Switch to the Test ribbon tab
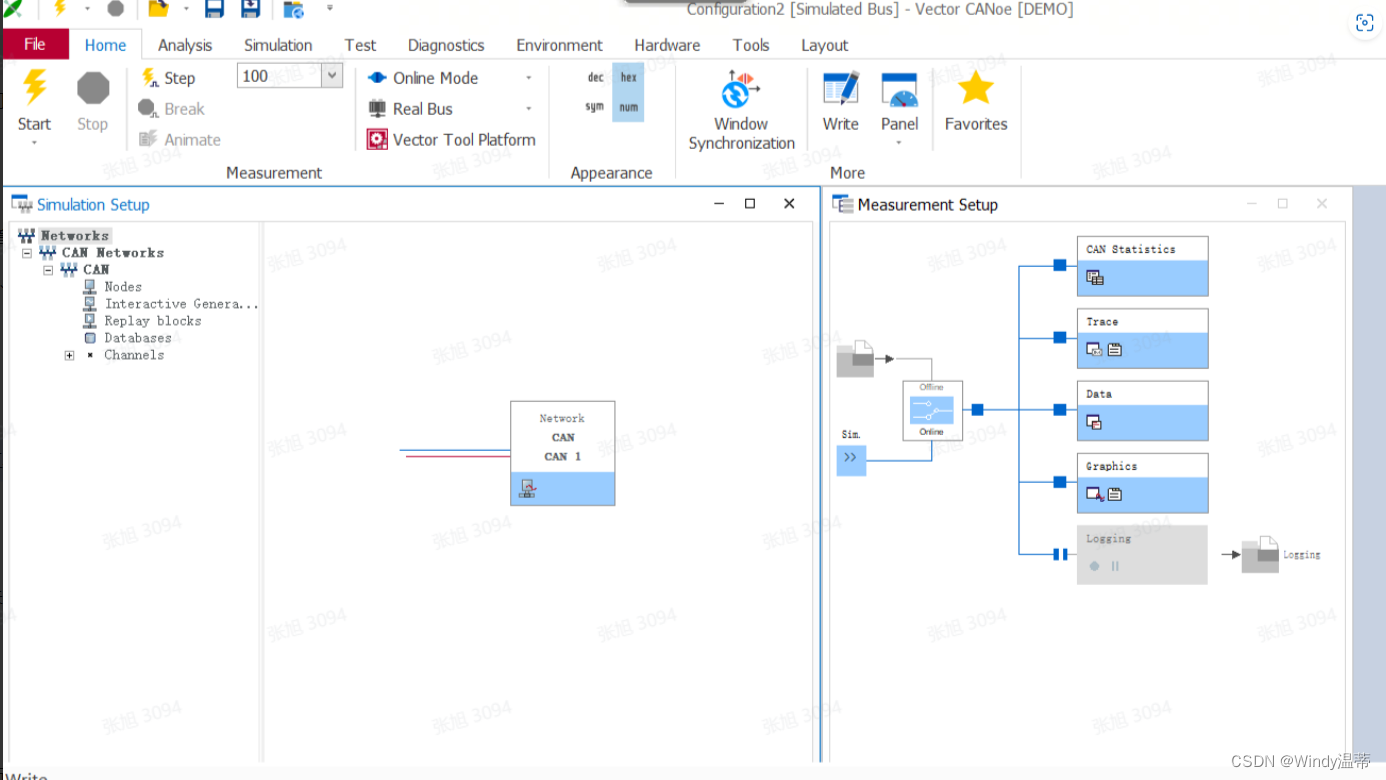 click(360, 45)
